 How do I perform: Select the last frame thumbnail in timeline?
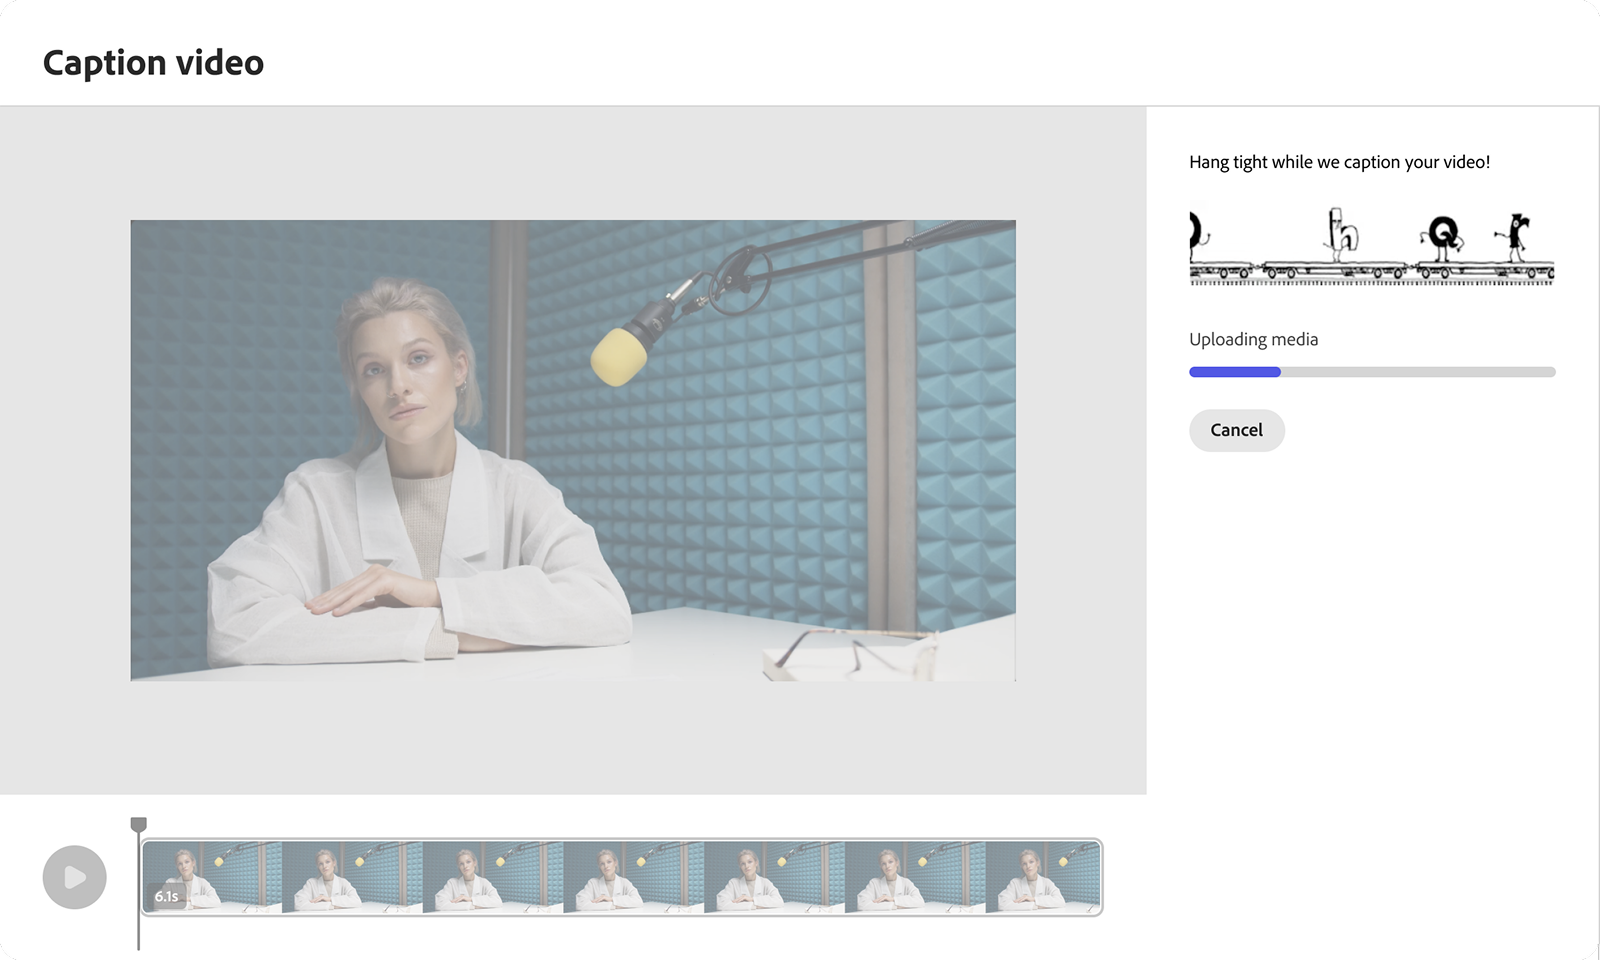[x=1042, y=877]
